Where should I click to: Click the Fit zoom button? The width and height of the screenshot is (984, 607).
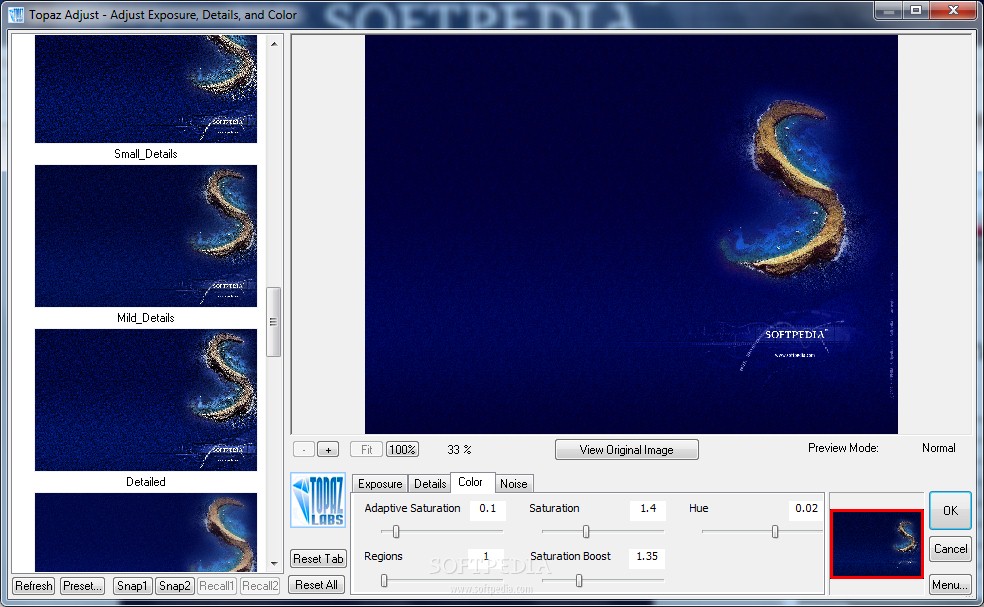[366, 449]
